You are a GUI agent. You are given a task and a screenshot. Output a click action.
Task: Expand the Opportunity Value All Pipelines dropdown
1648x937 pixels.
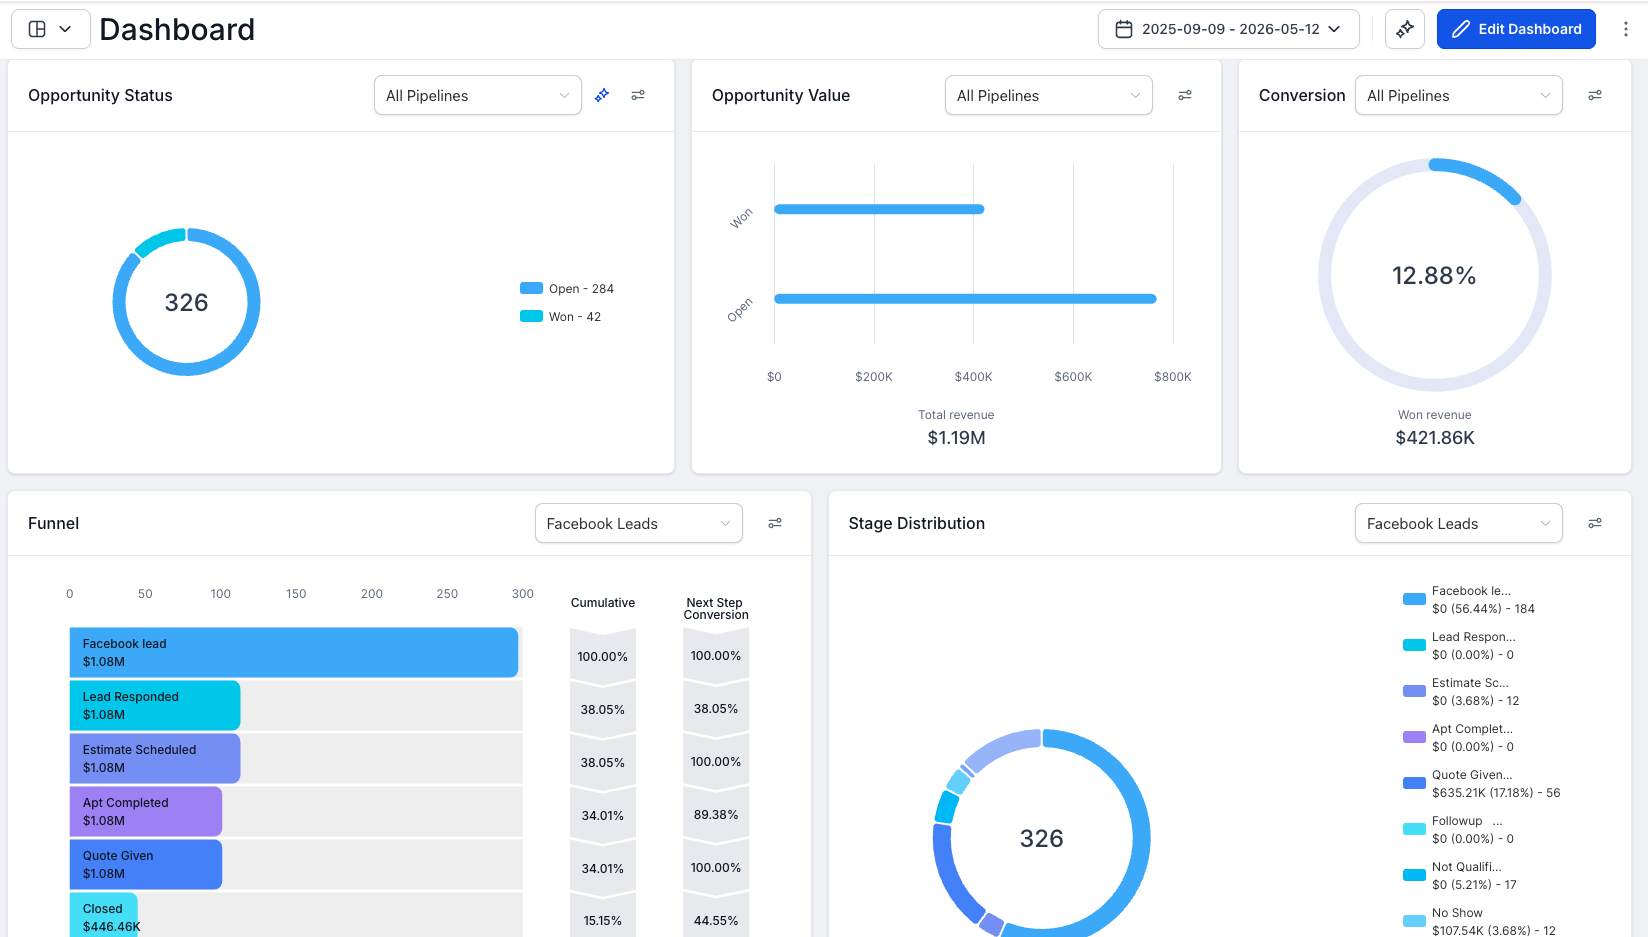[x=1049, y=95]
